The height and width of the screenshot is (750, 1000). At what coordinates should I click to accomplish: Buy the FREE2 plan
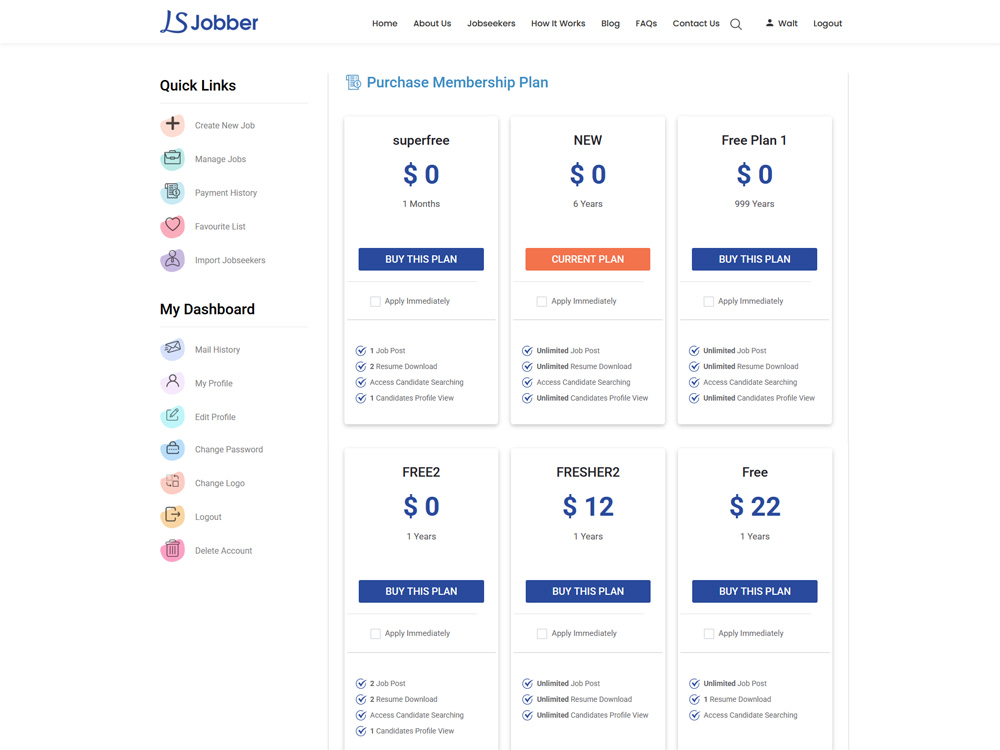point(421,591)
